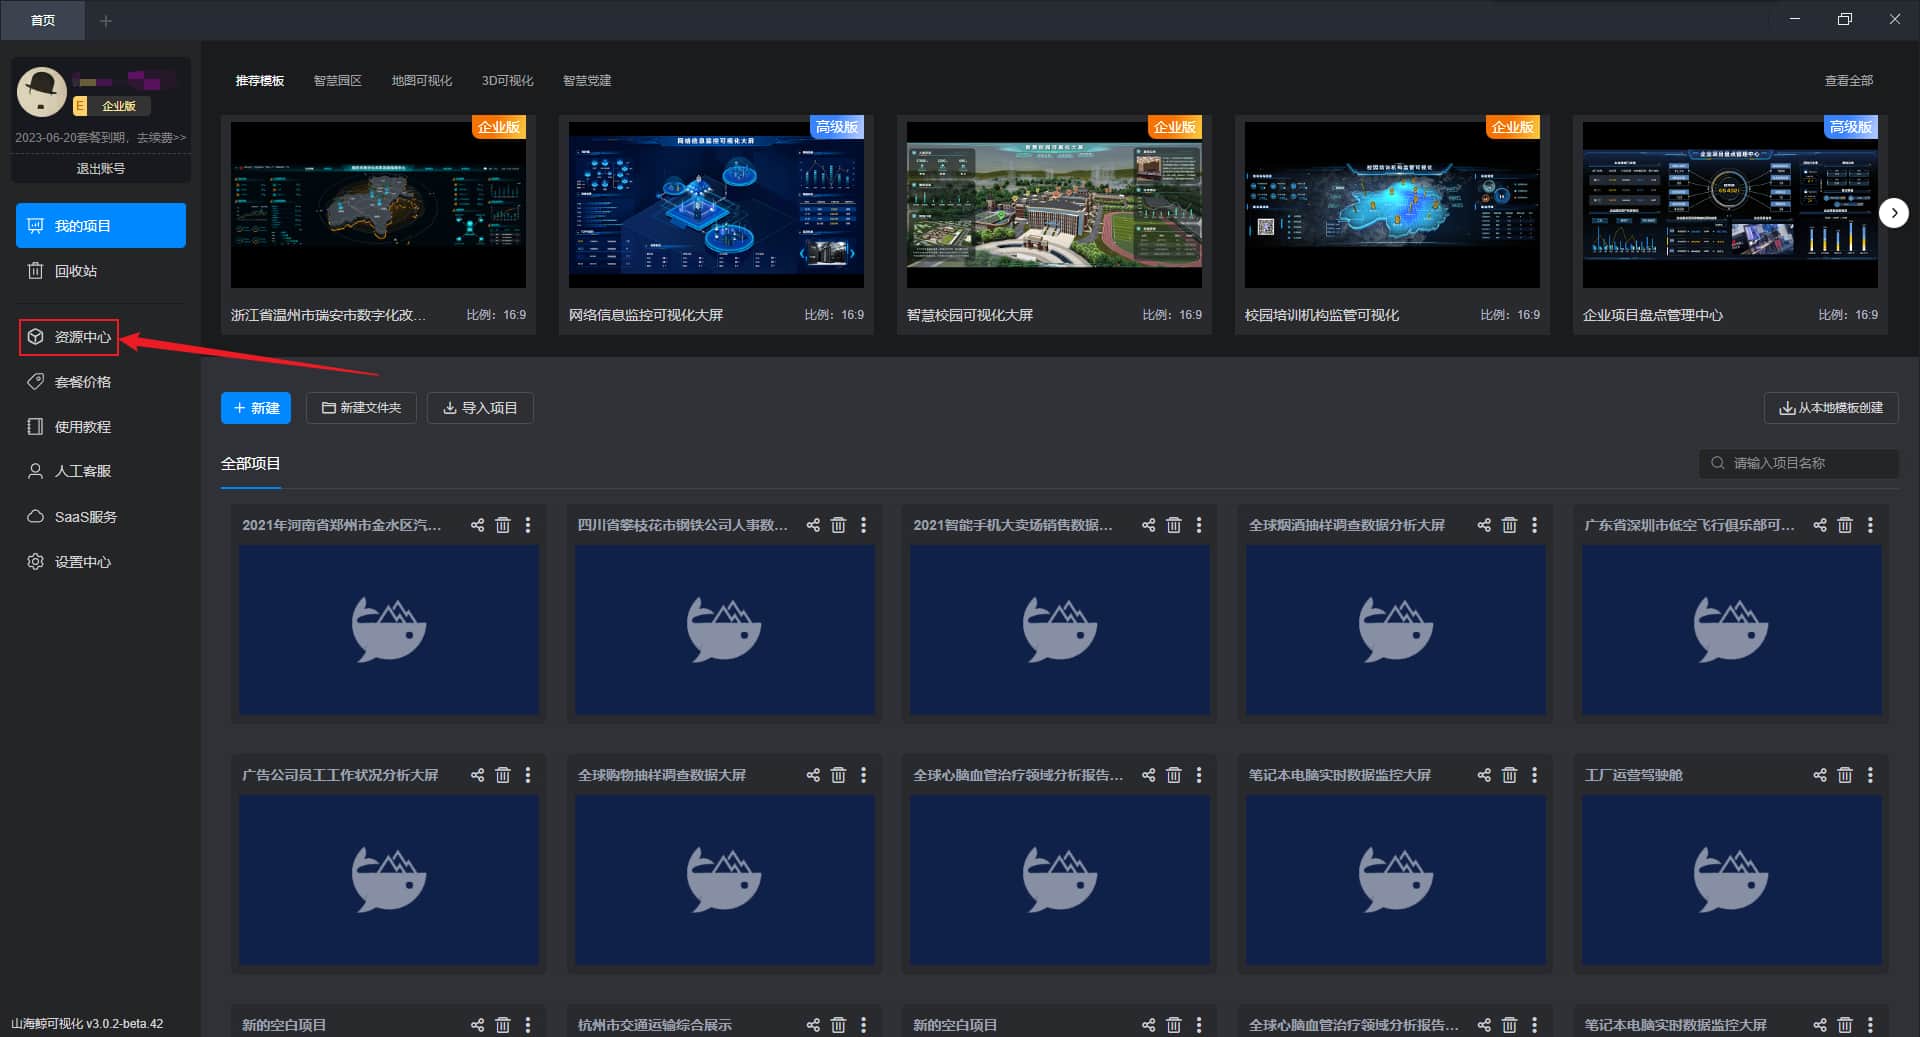Screen dimensions: 1920x1037
Task: Open more options for 2021年河南省郑州市 project
Action: [528, 525]
